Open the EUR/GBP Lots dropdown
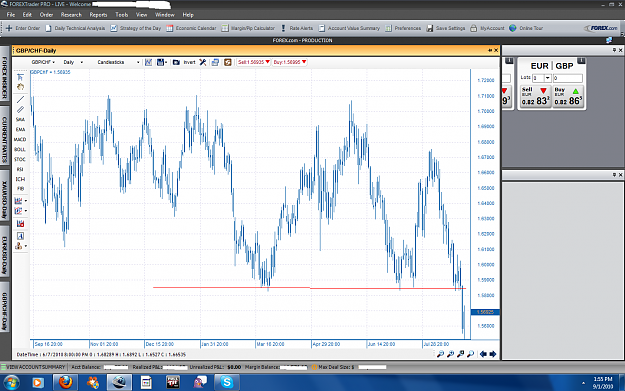The image size is (625, 391). pos(548,78)
